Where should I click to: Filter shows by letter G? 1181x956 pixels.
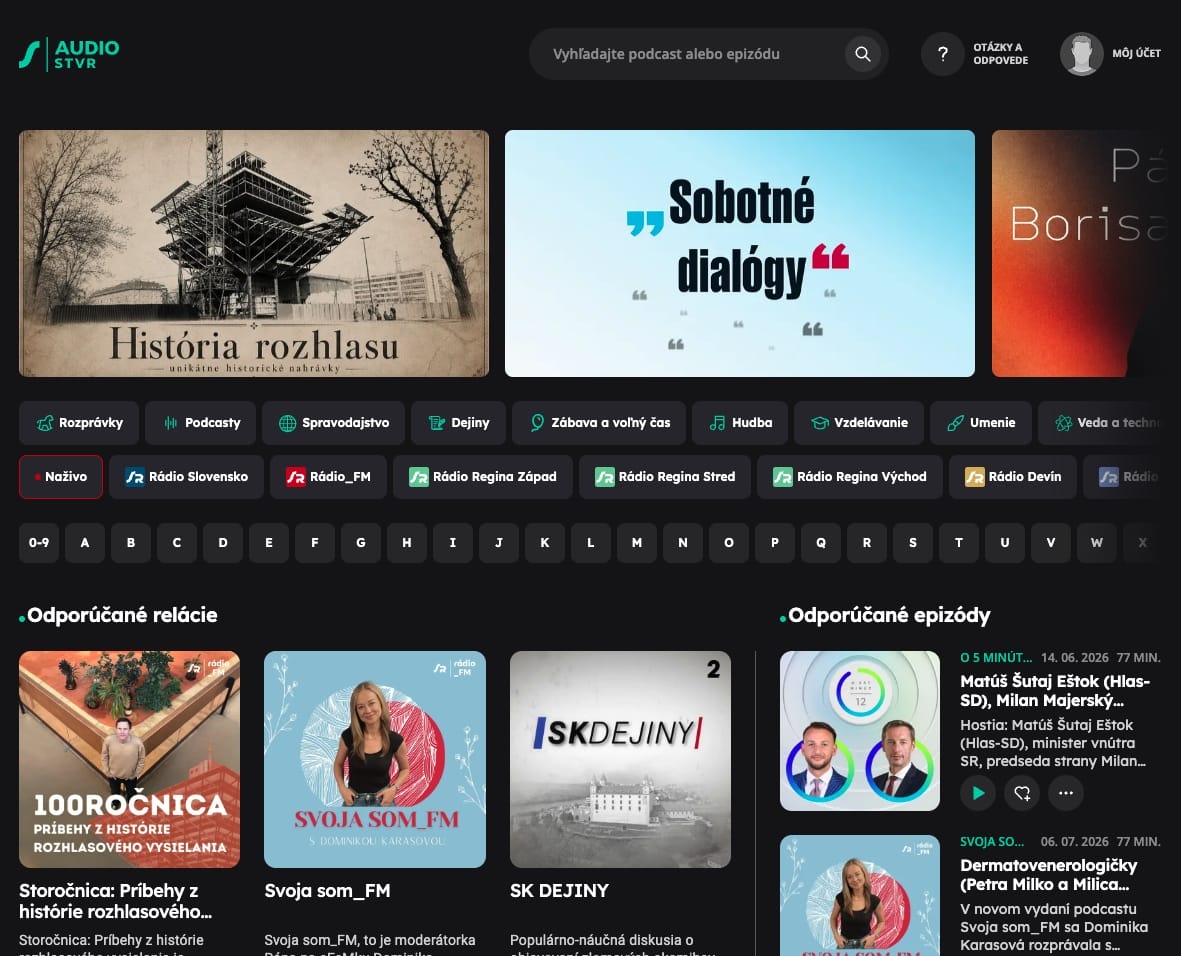[361, 542]
